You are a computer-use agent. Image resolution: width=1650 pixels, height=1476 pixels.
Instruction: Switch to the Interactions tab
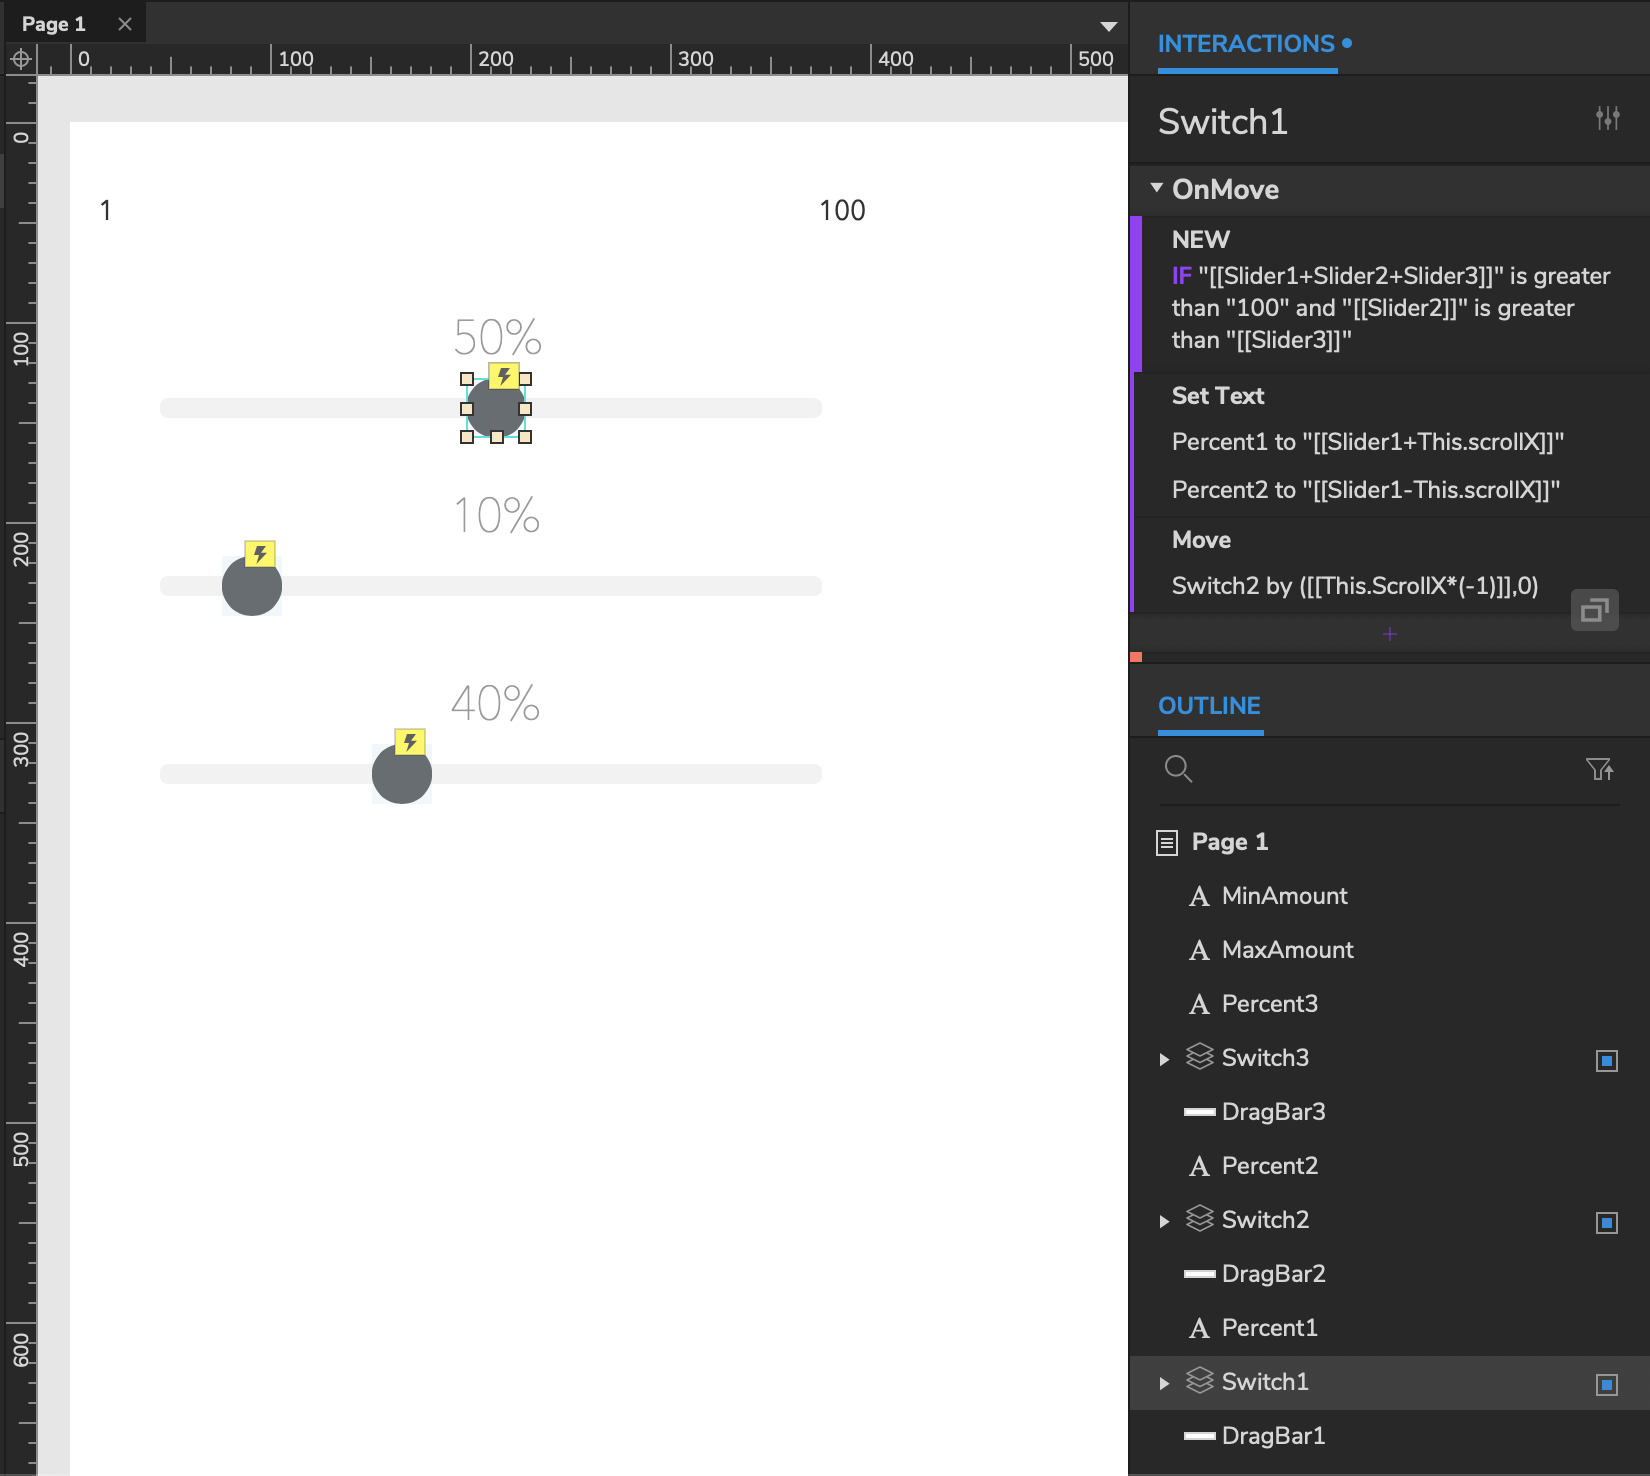(x=1246, y=44)
